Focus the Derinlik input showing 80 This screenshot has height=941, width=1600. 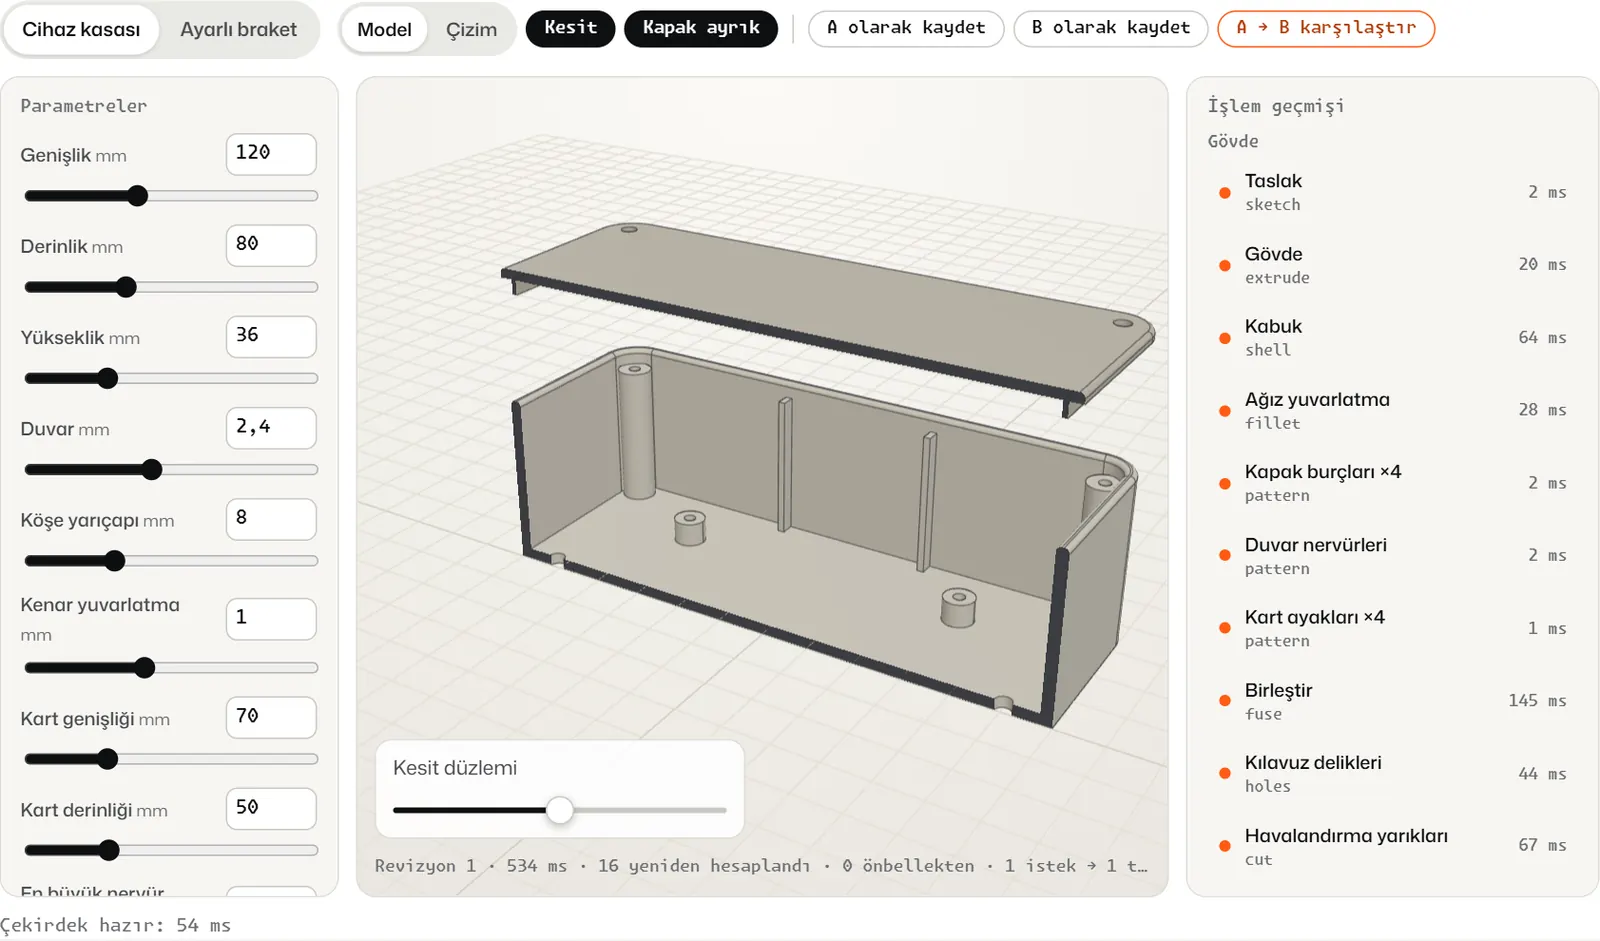271,245
